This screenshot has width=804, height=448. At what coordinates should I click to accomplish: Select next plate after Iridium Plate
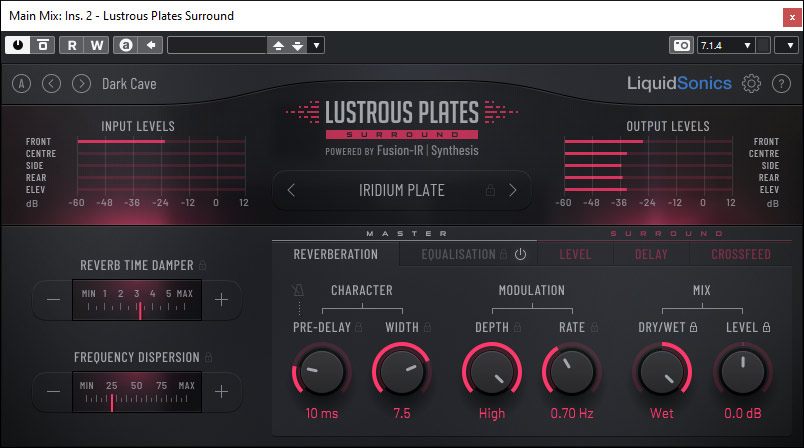(513, 190)
